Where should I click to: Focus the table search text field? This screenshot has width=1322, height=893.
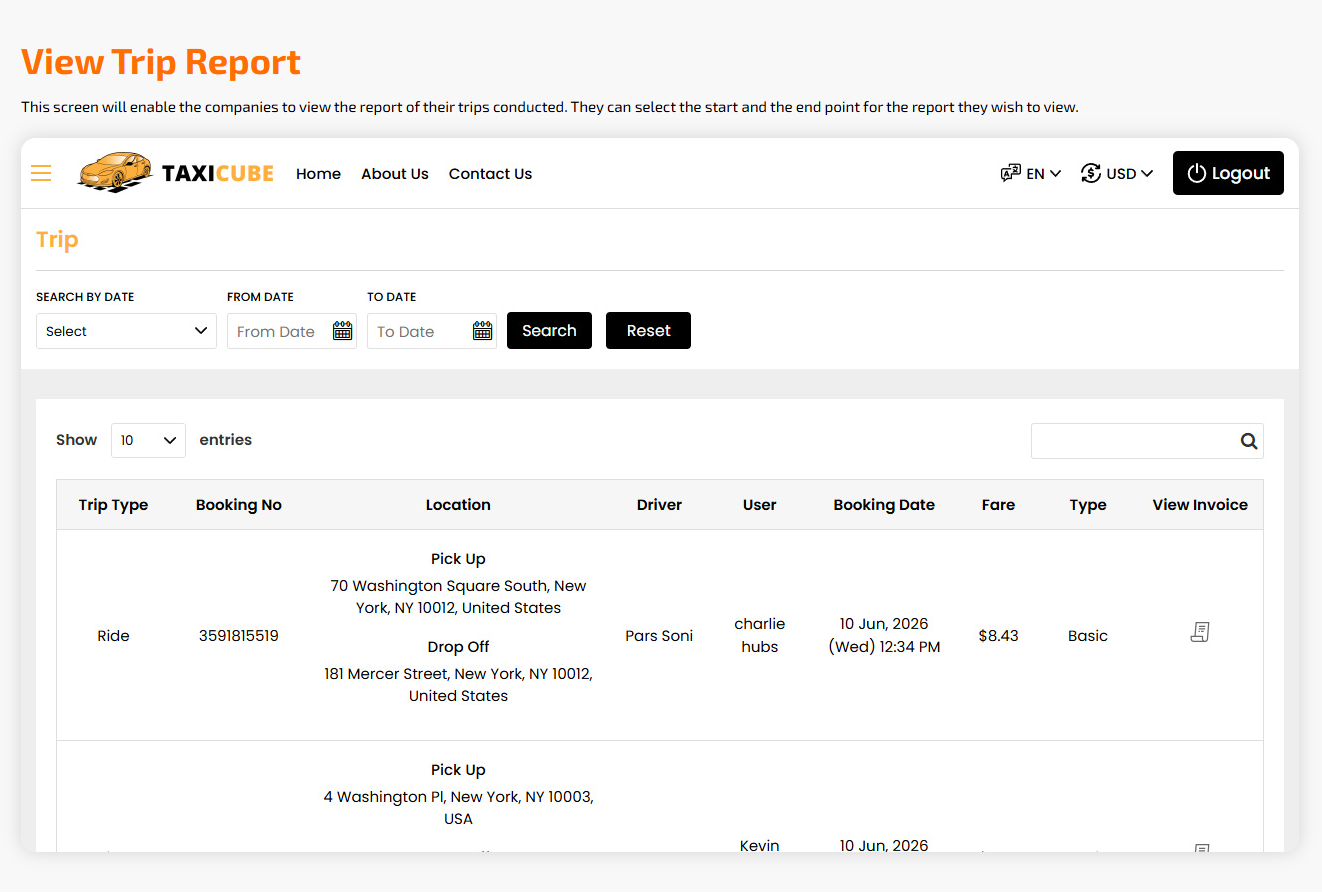[1134, 441]
